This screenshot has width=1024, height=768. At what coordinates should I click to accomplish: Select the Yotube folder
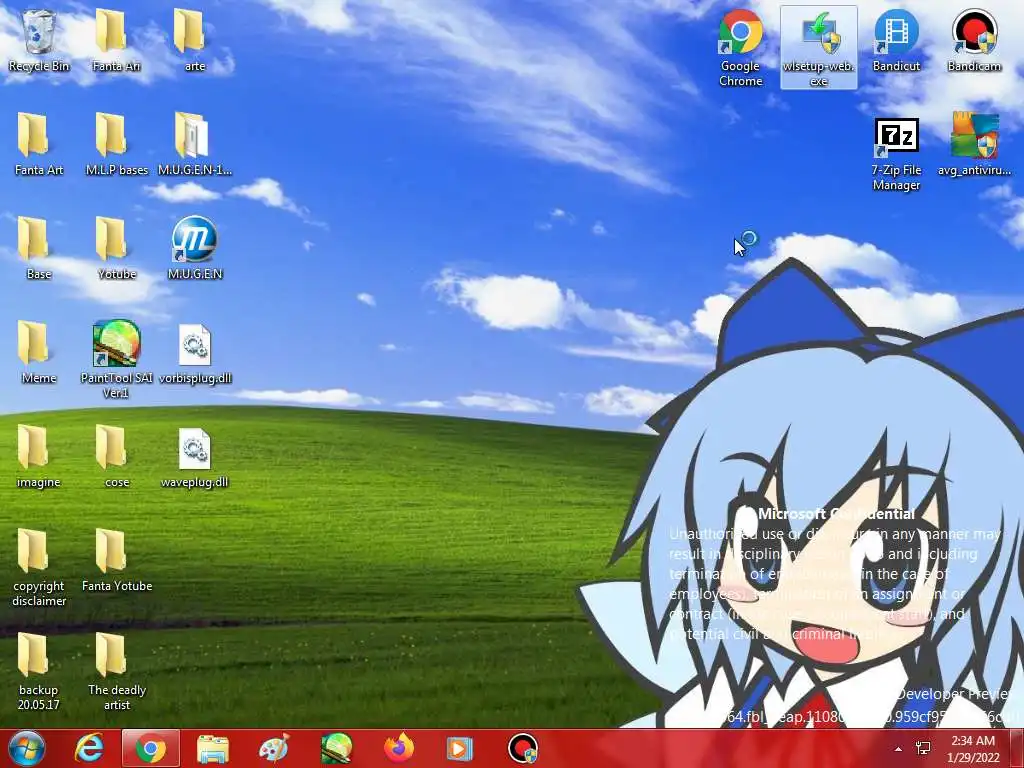tap(116, 248)
